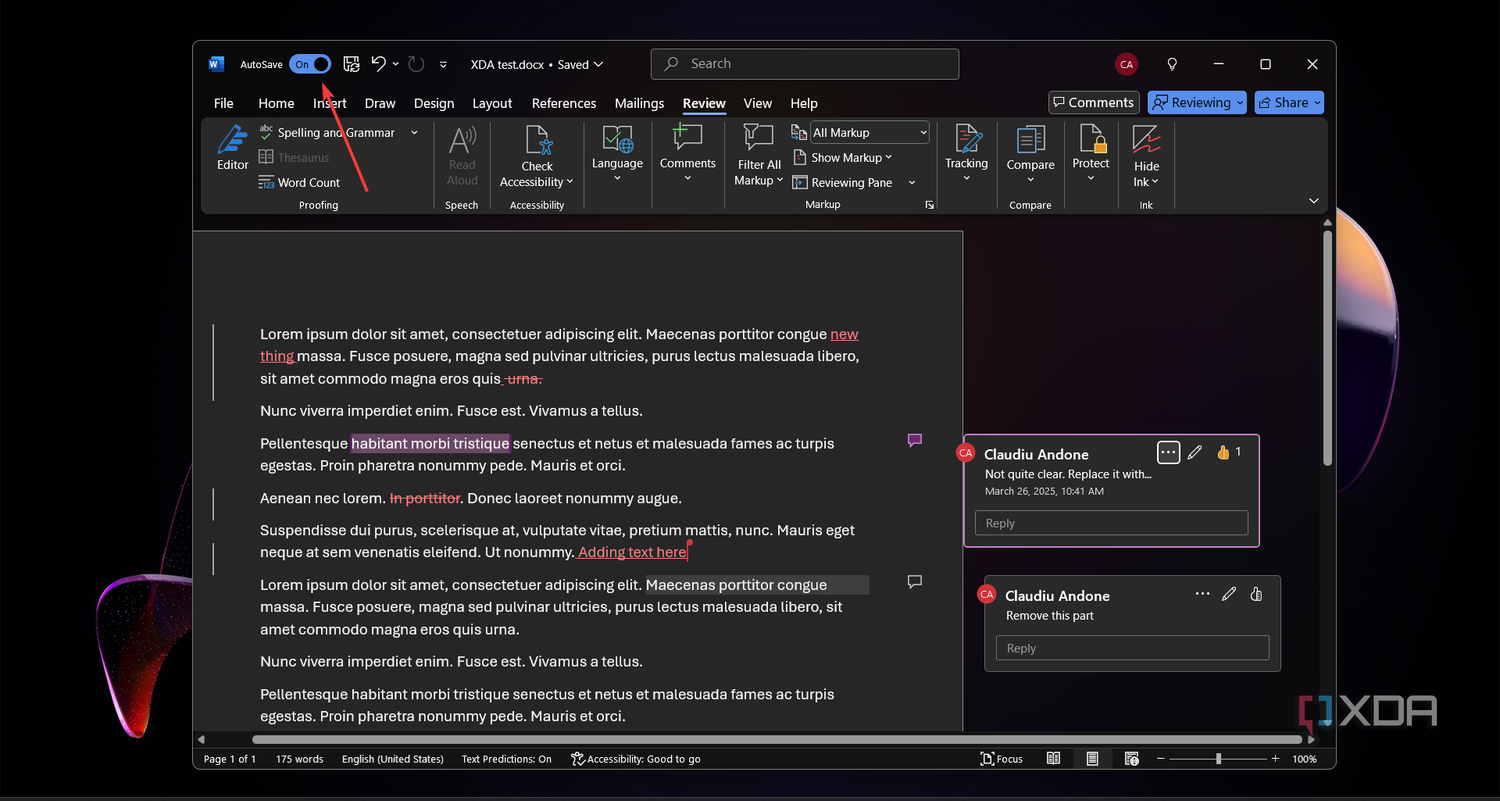Open the XDA test.docx file name dropdown
The image size is (1500, 801).
coord(537,64)
